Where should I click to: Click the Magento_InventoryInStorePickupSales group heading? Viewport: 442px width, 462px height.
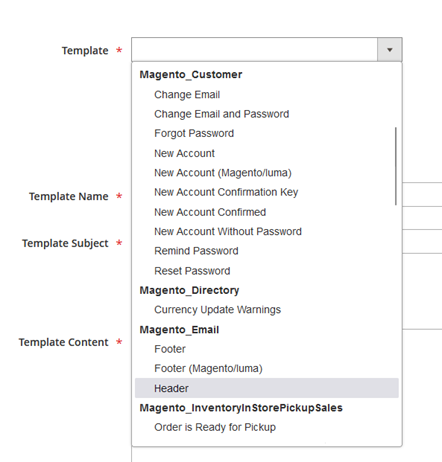pos(241,408)
